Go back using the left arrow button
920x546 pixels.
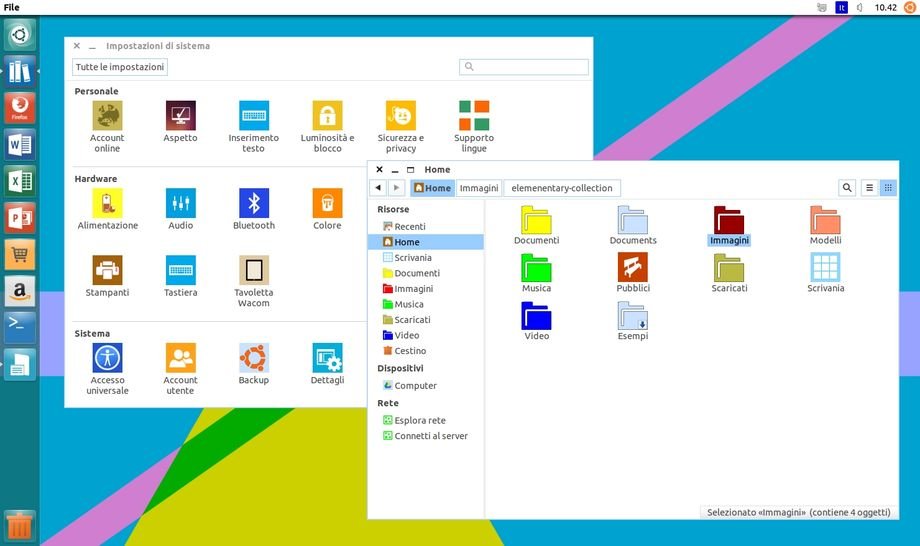click(x=378, y=188)
